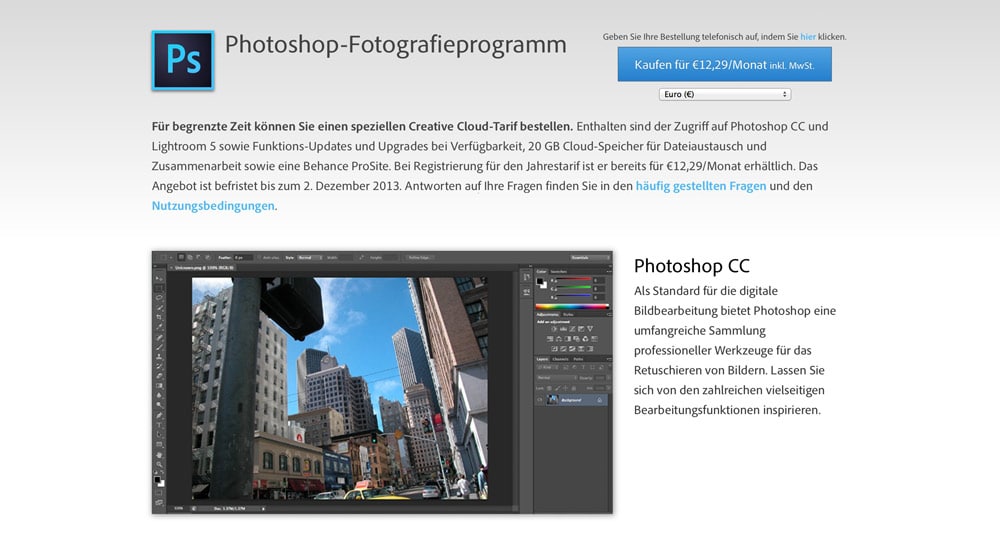Add a Color Balance adjustment layer
1000x536 pixels.
point(559,339)
